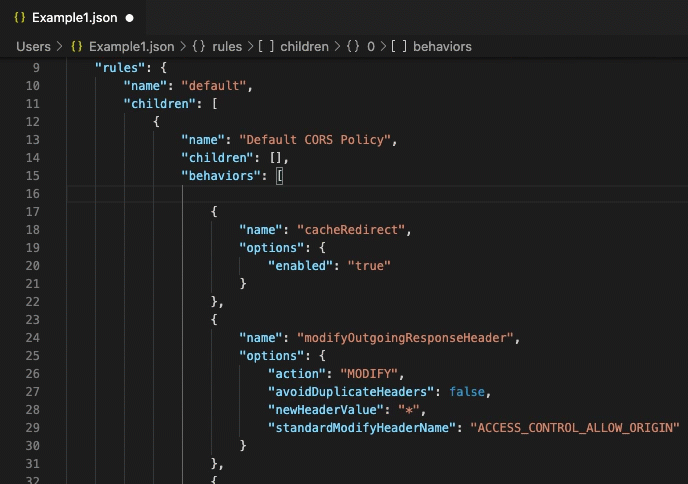Click the closing brace on line 30
688x484 pixels.
tap(243, 446)
